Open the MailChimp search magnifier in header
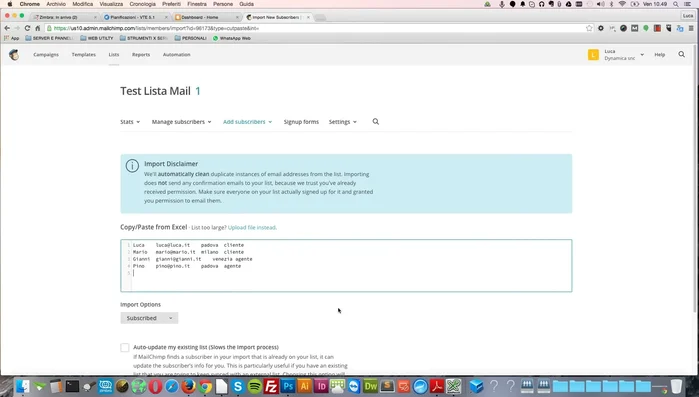This screenshot has height=397, width=699. 682,54
